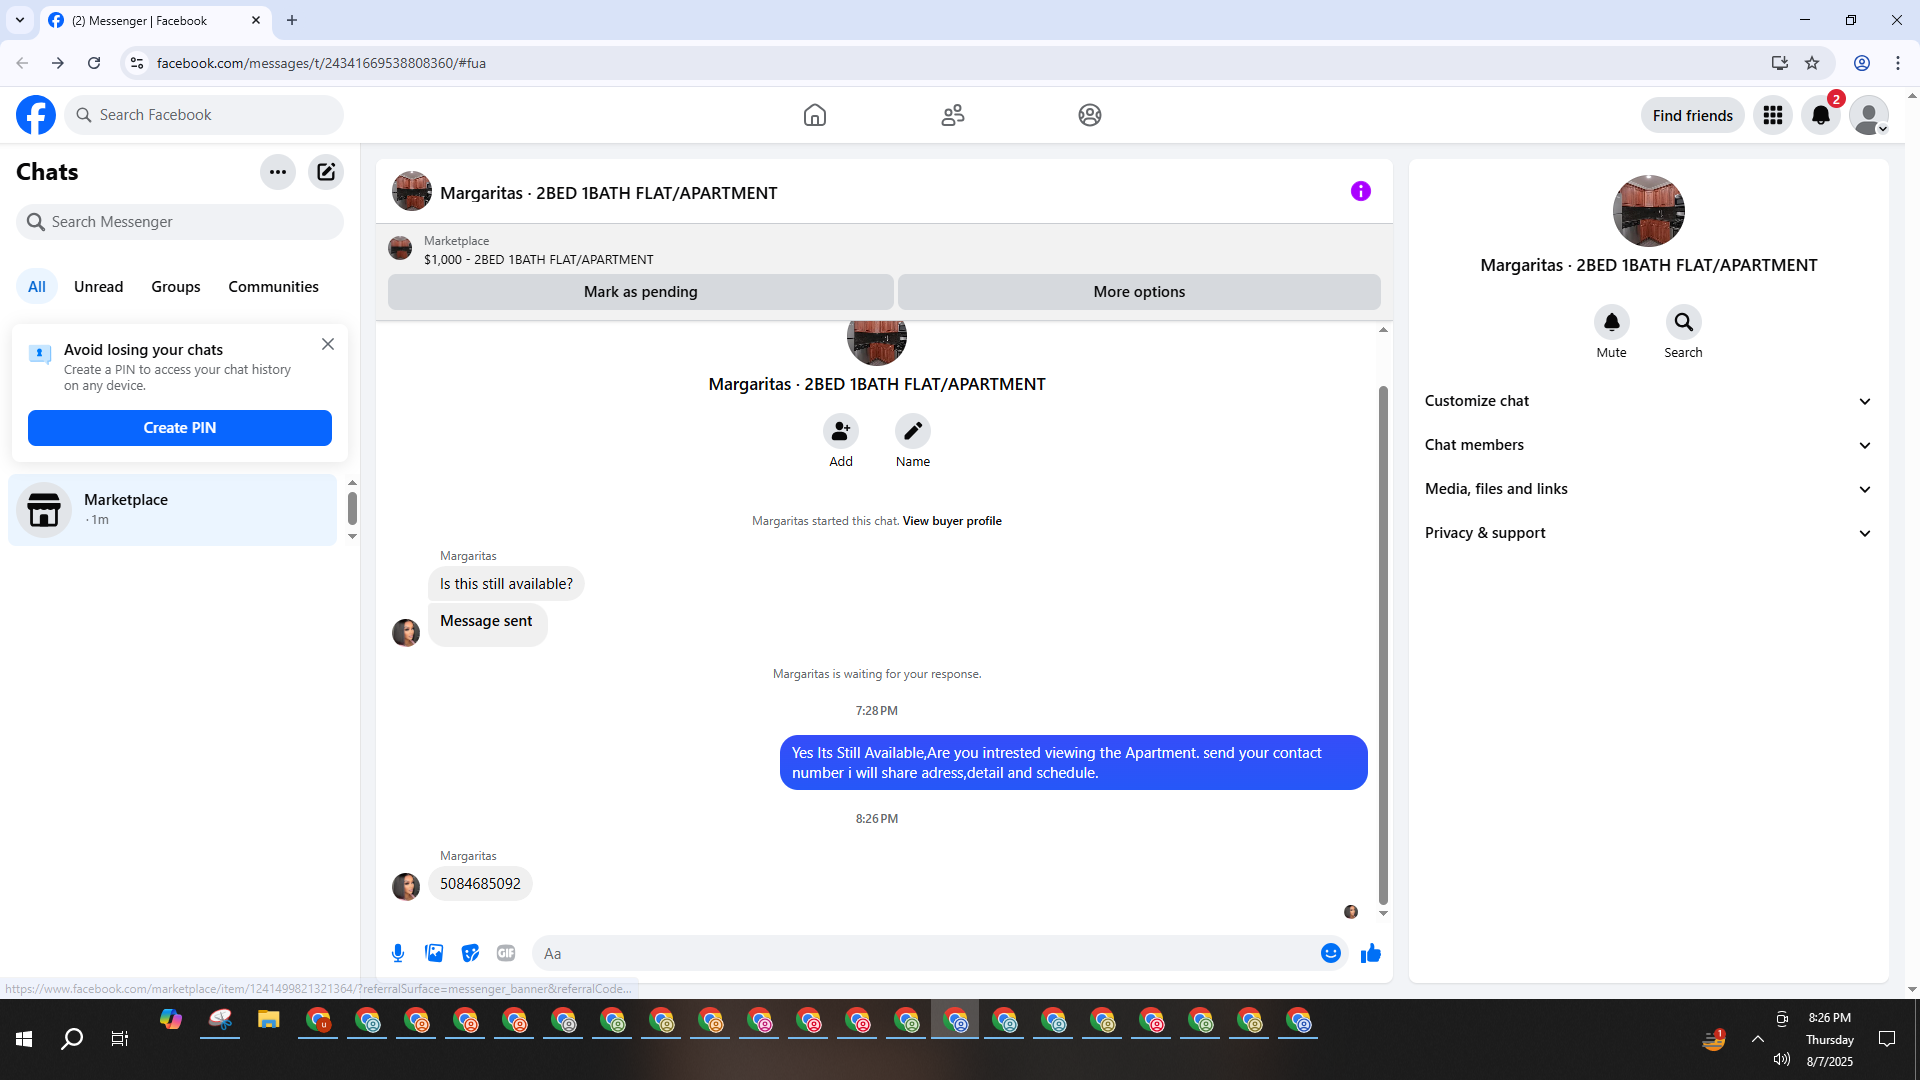Viewport: 1920px width, 1080px height.
Task: Start a new message with compose icon
Action: tap(326, 172)
